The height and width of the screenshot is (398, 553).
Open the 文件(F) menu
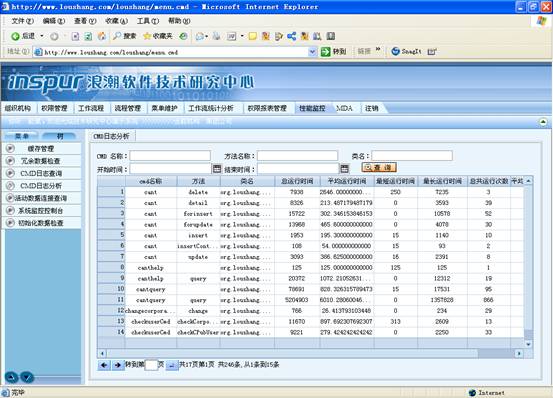pos(23,21)
